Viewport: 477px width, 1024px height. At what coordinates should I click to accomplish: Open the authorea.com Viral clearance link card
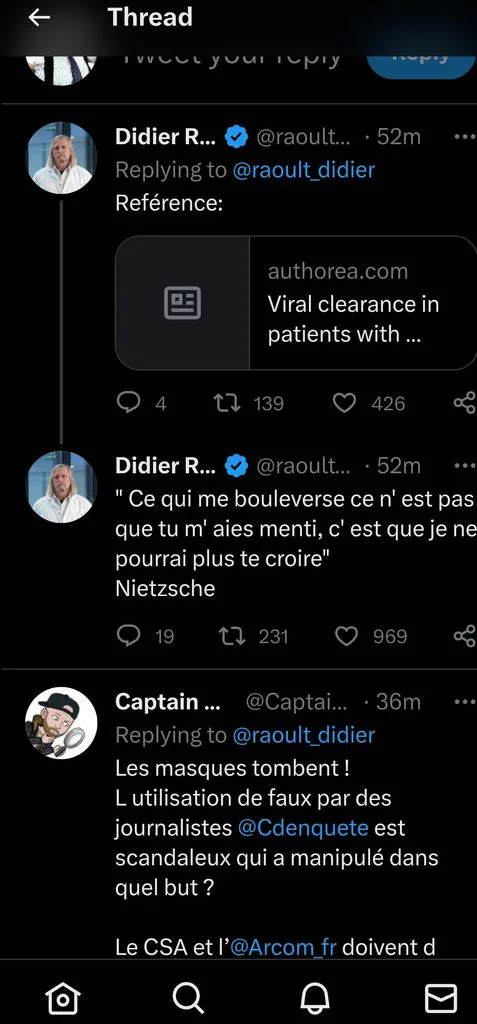coord(296,303)
